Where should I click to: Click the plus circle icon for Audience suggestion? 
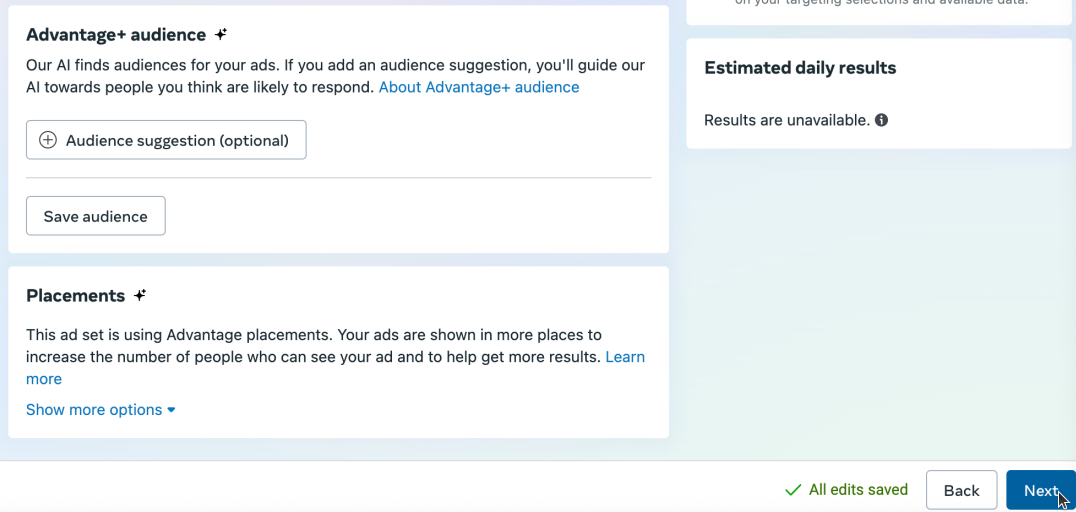pyautogui.click(x=48, y=140)
